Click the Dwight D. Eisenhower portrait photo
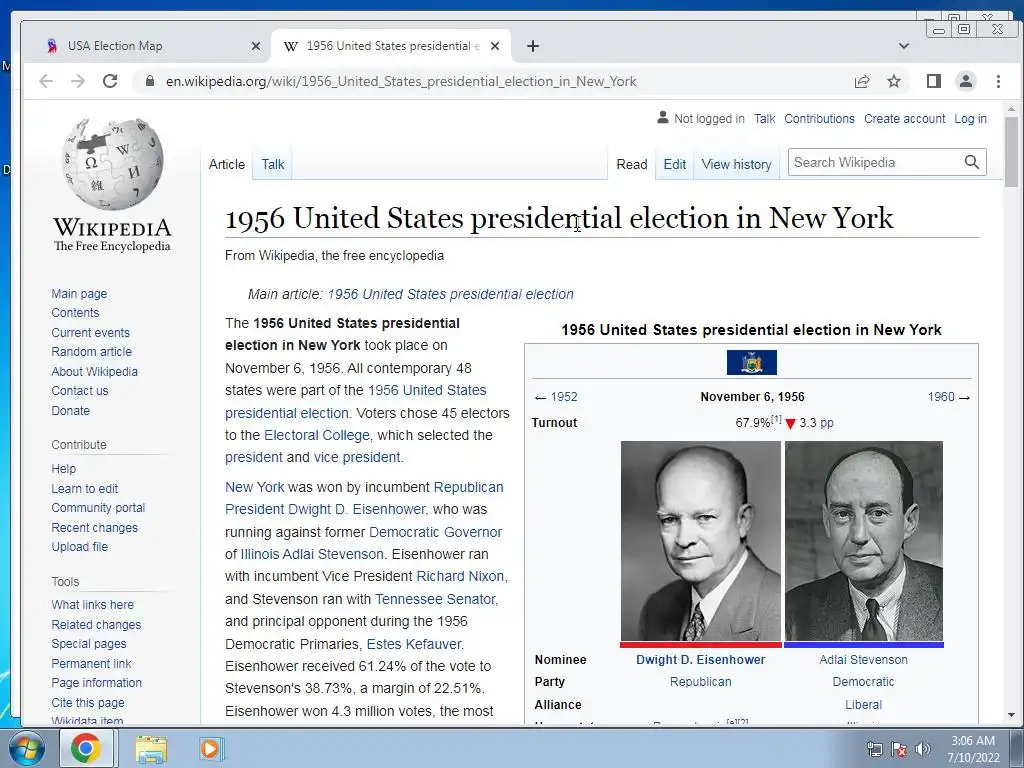The width and height of the screenshot is (1024, 768). [x=701, y=541]
